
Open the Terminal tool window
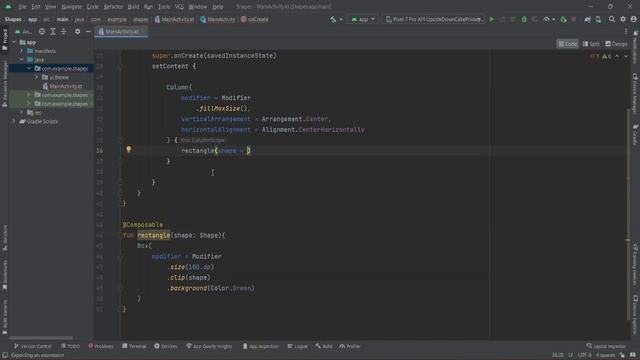click(x=134, y=346)
